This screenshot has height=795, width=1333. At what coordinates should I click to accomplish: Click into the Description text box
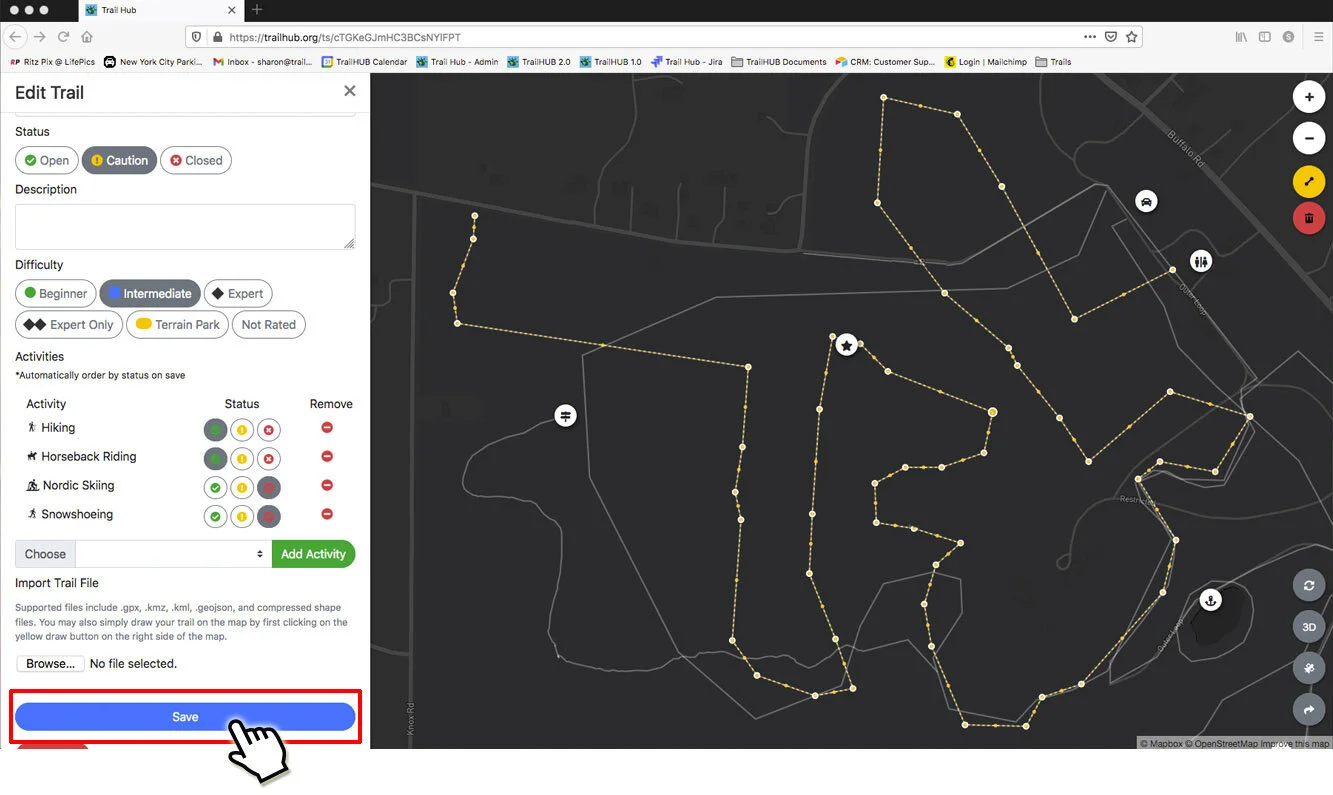[x=185, y=227]
